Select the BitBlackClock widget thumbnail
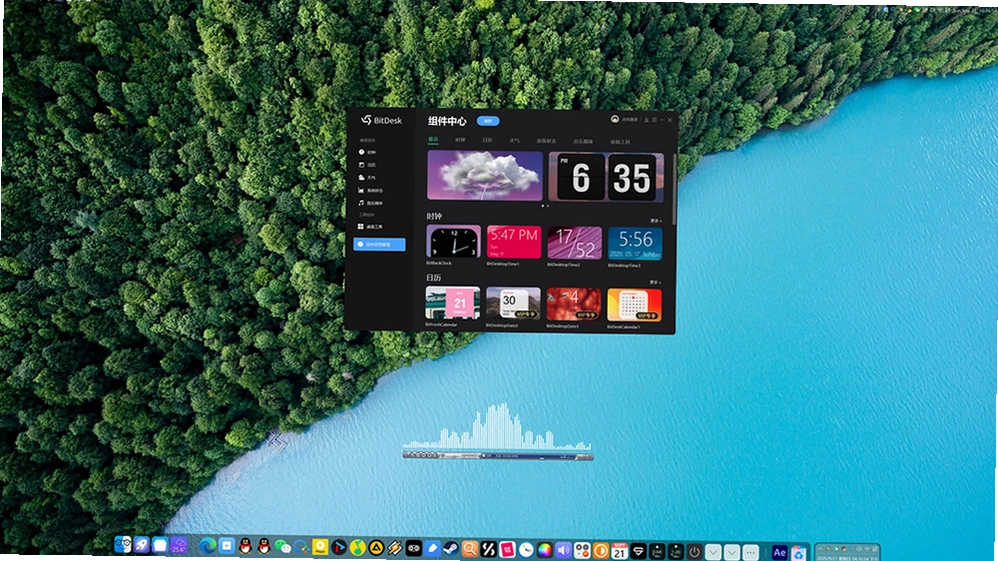 pos(453,242)
